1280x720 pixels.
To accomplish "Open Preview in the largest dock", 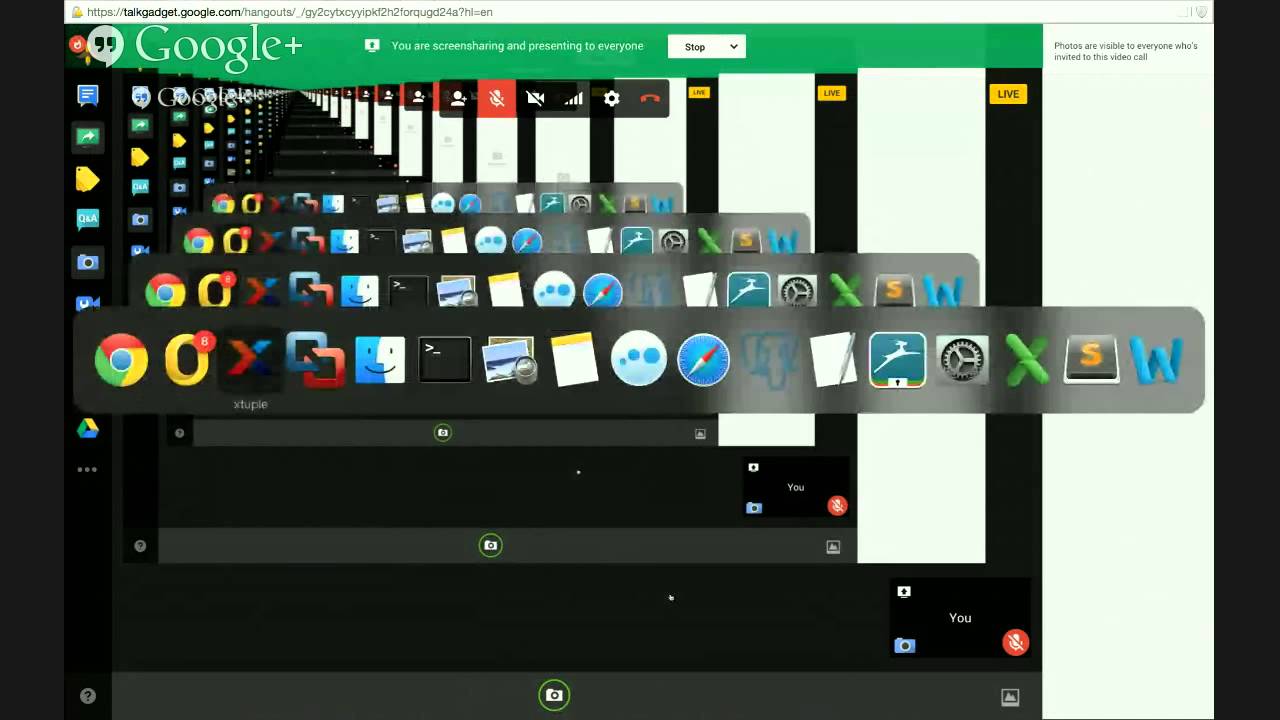I will coord(510,360).
